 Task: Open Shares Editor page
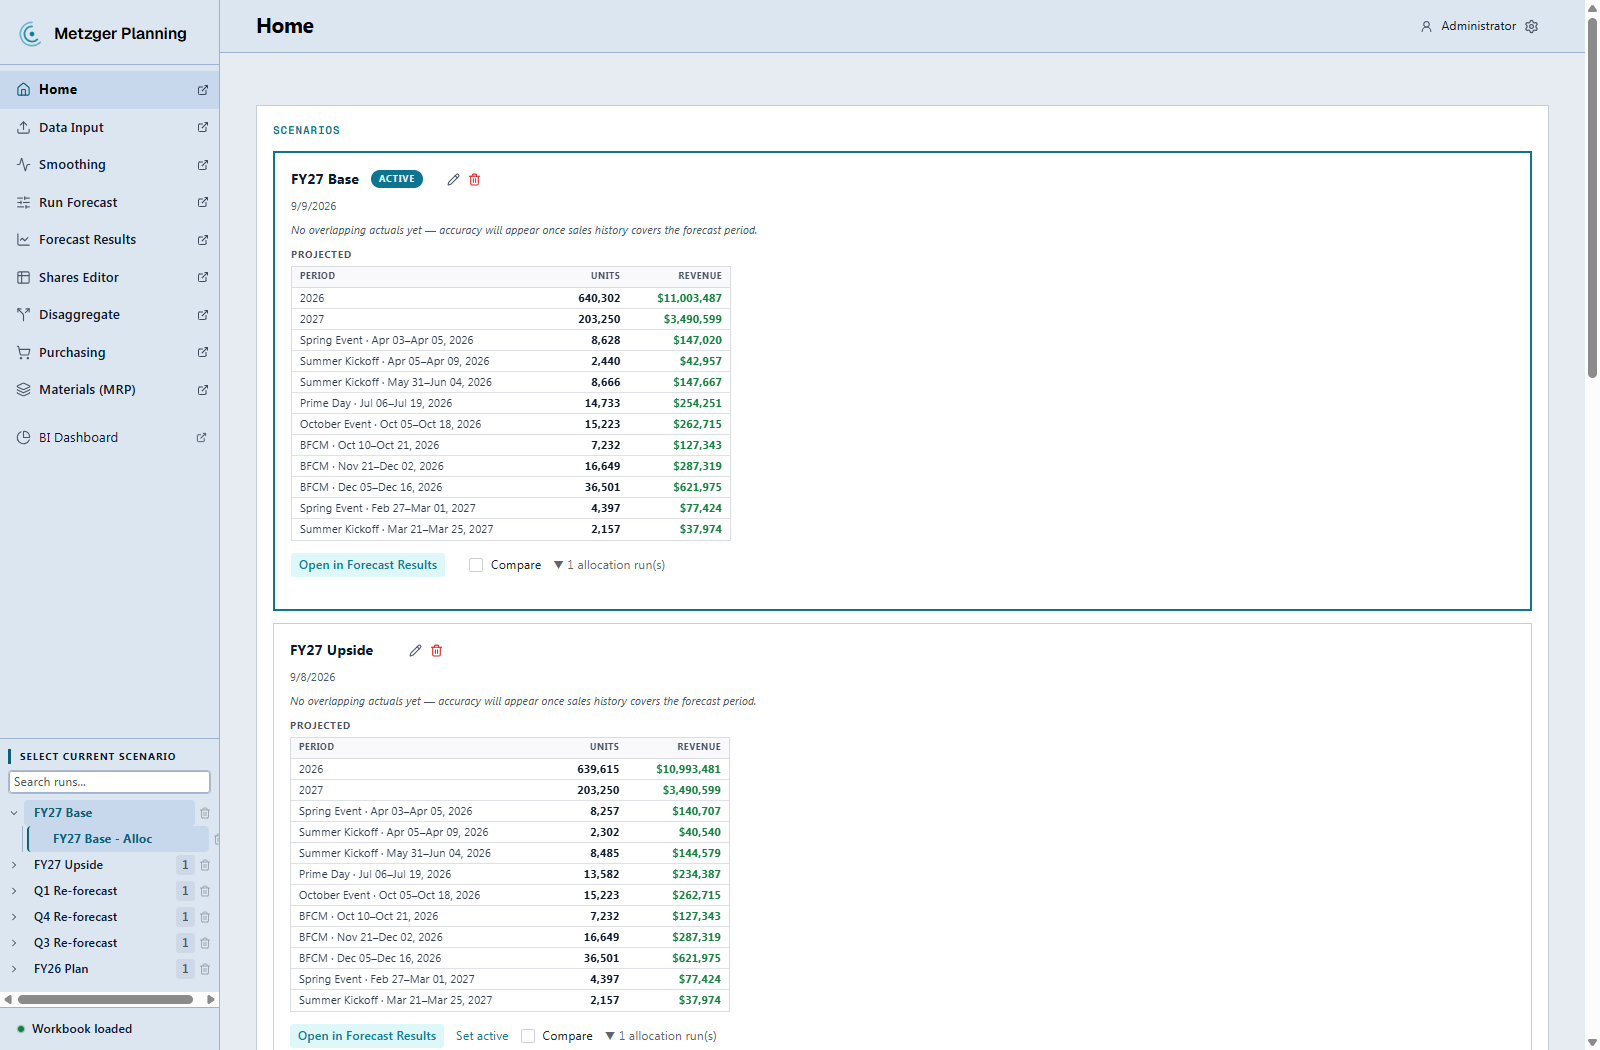pos(109,277)
